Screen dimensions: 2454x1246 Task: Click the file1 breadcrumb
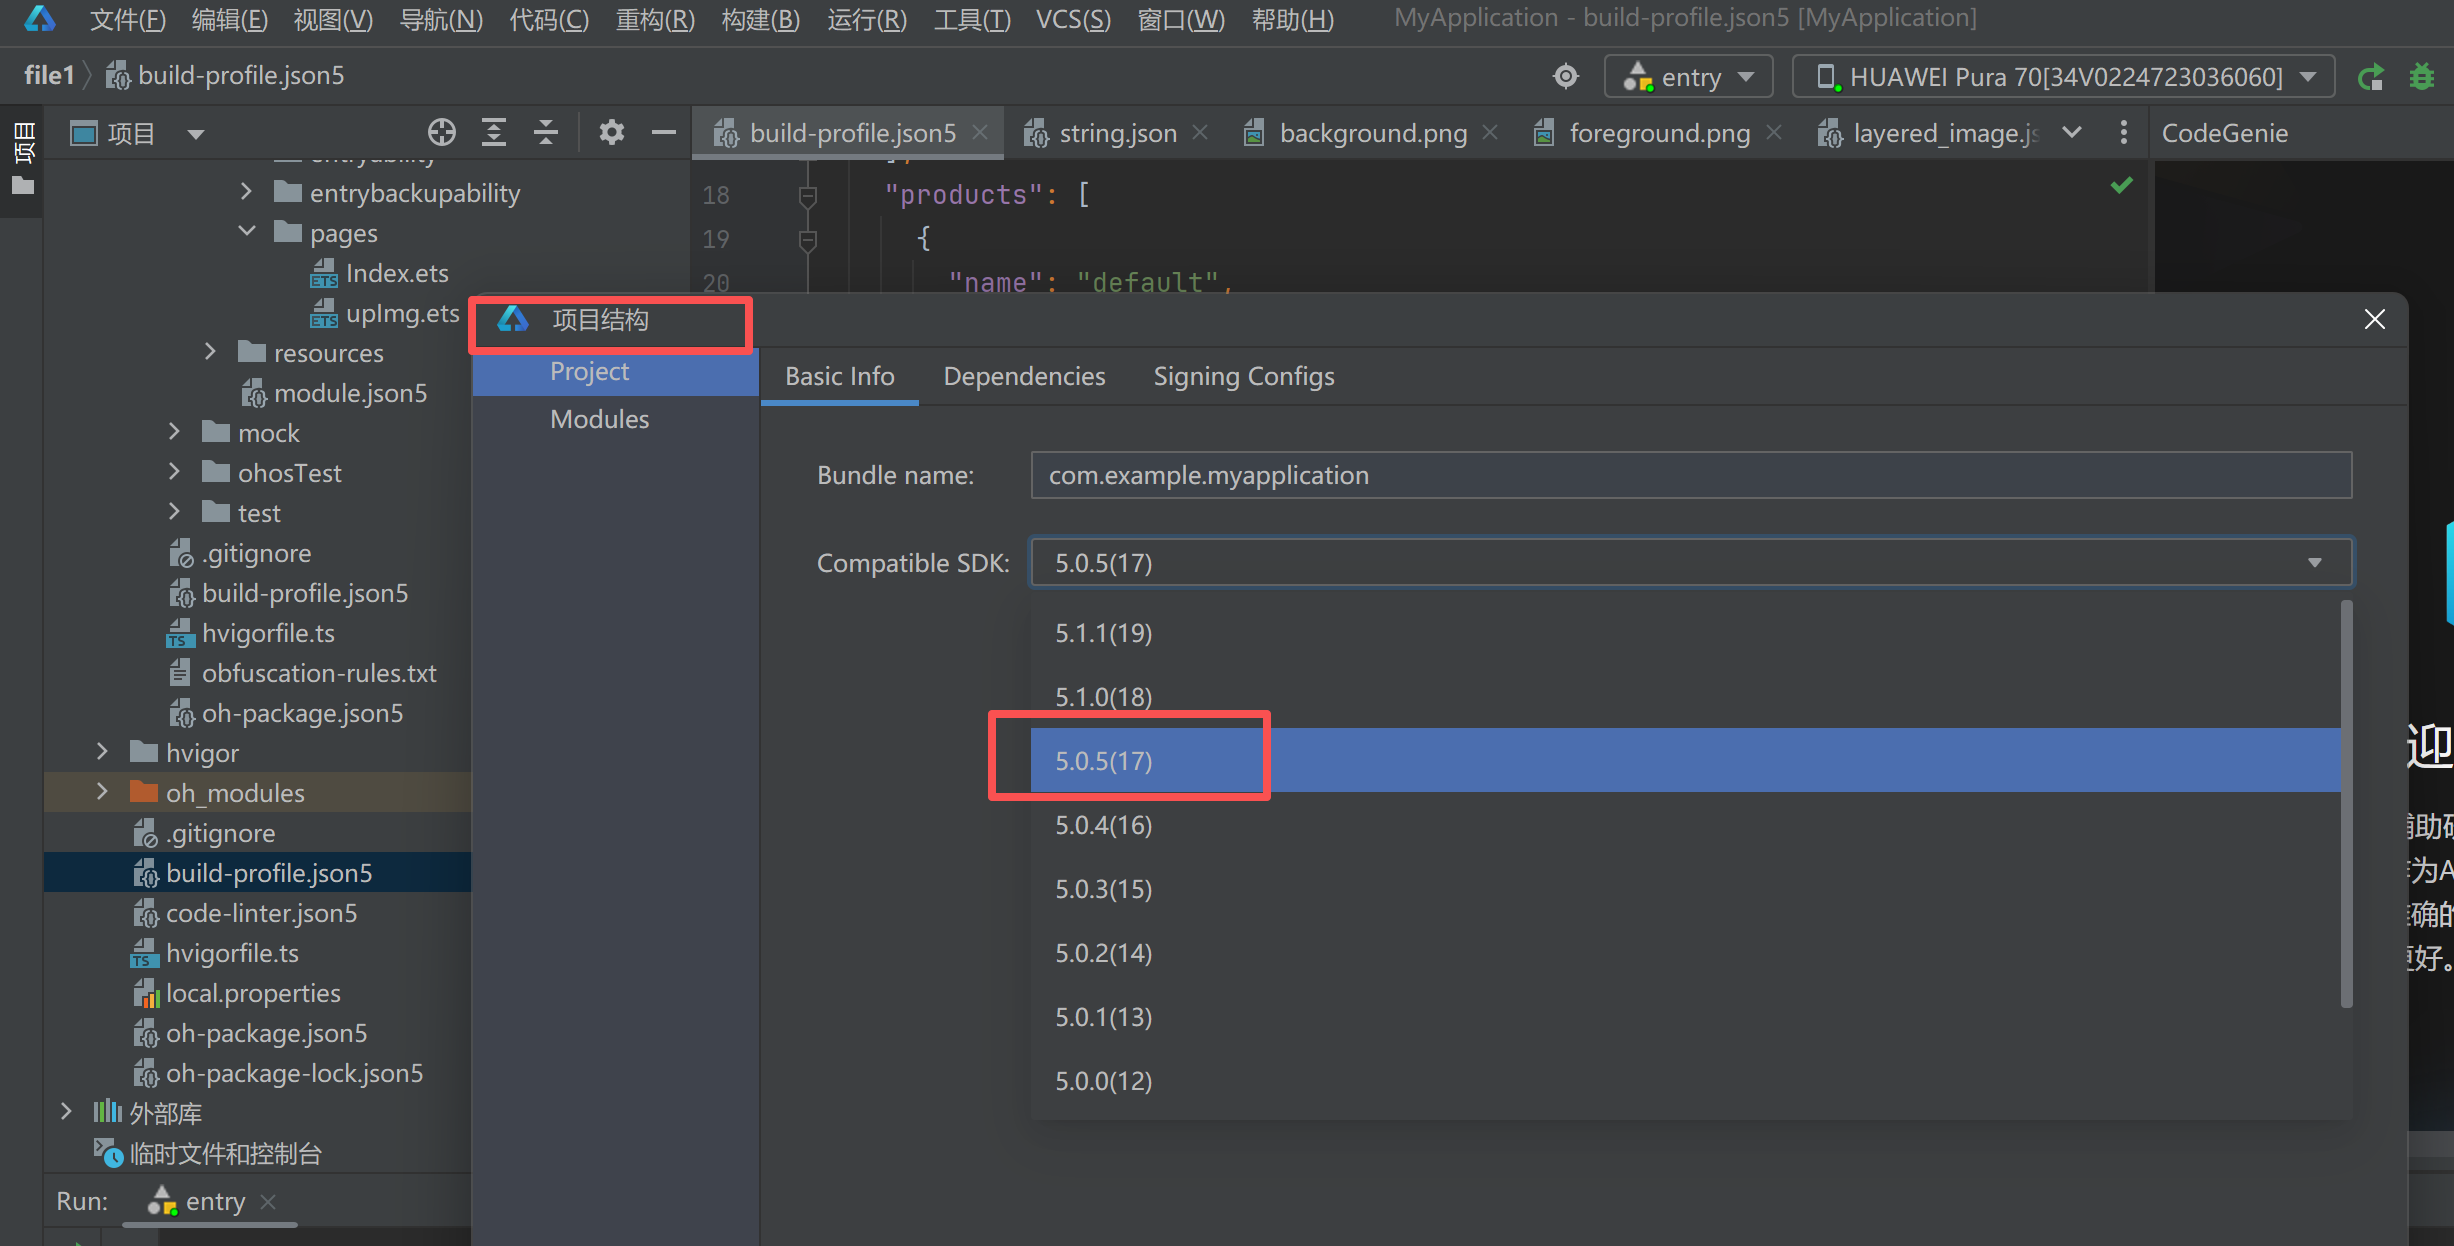pyautogui.click(x=49, y=76)
